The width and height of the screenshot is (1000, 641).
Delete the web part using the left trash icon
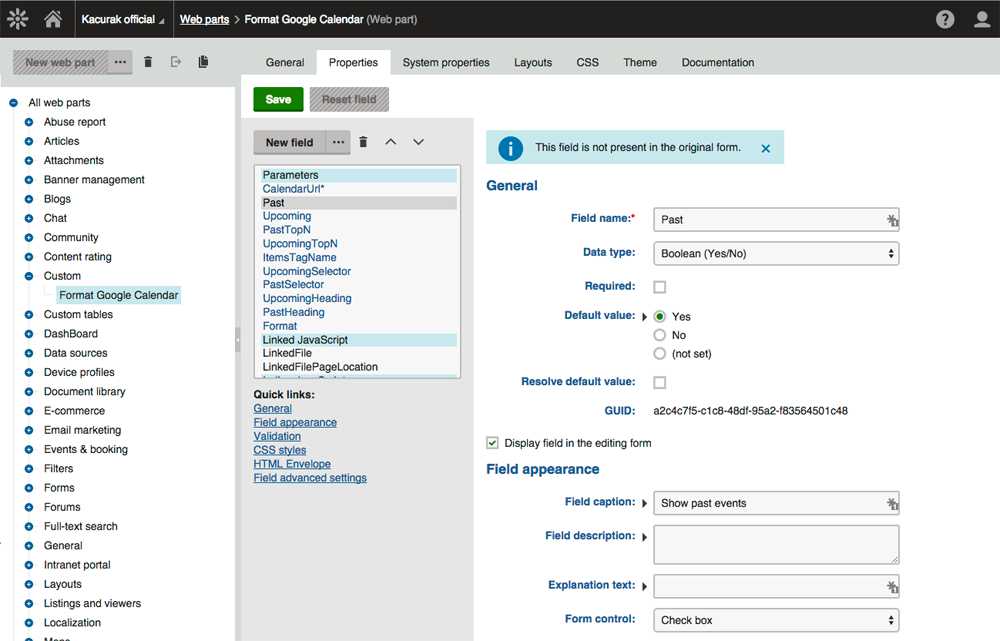pos(148,62)
